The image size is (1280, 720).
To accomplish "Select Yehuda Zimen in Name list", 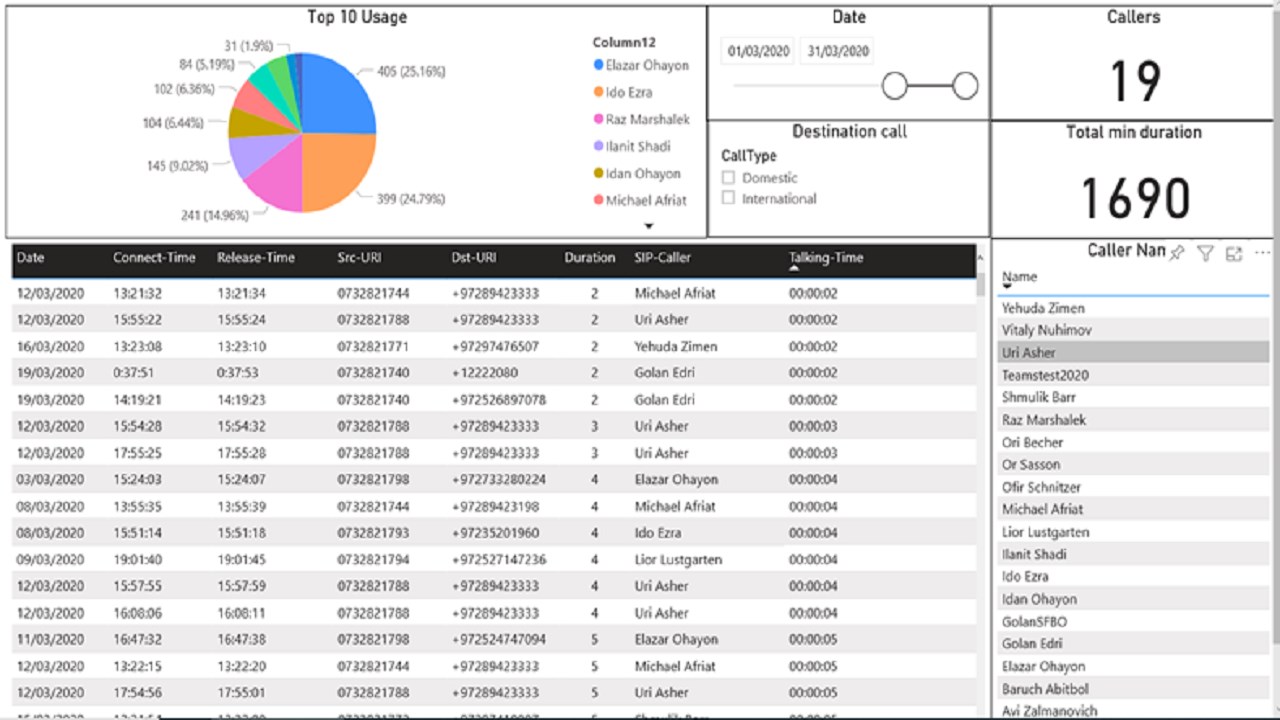I will pyautogui.click(x=1133, y=308).
